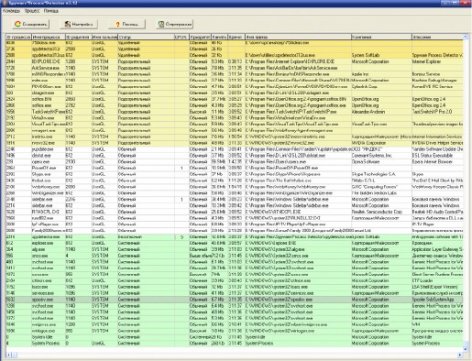Select the Skype.exe process row
472x361 pixels.
pos(234,174)
